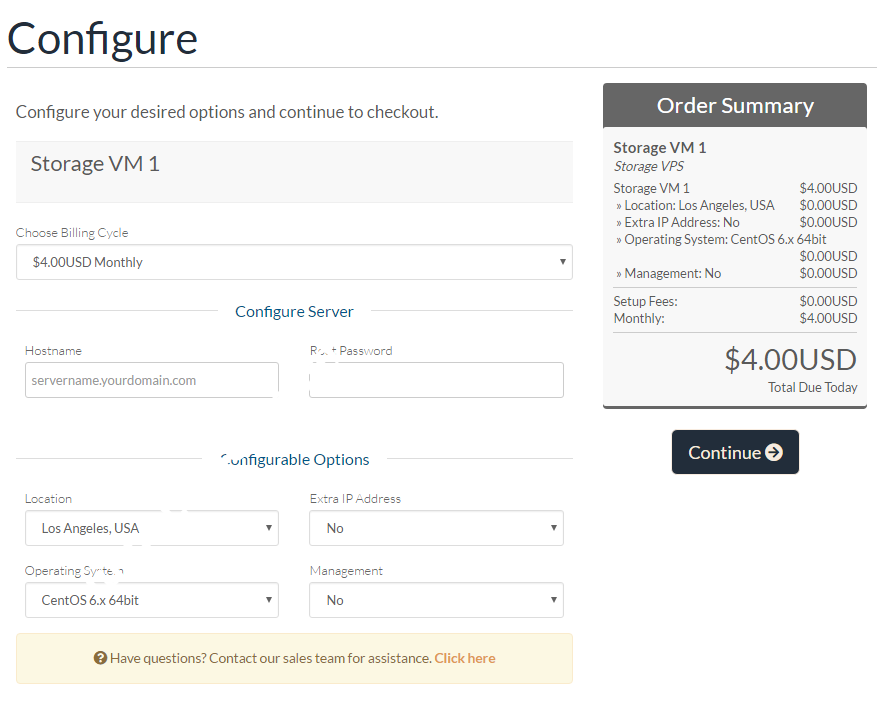Click the arrow icon on Continue button
887x701 pixels.
774,453
